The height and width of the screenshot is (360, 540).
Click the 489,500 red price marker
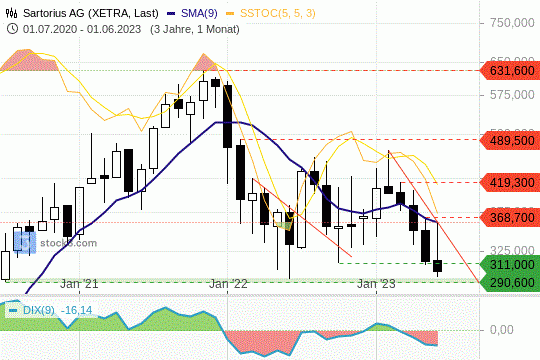[510, 141]
